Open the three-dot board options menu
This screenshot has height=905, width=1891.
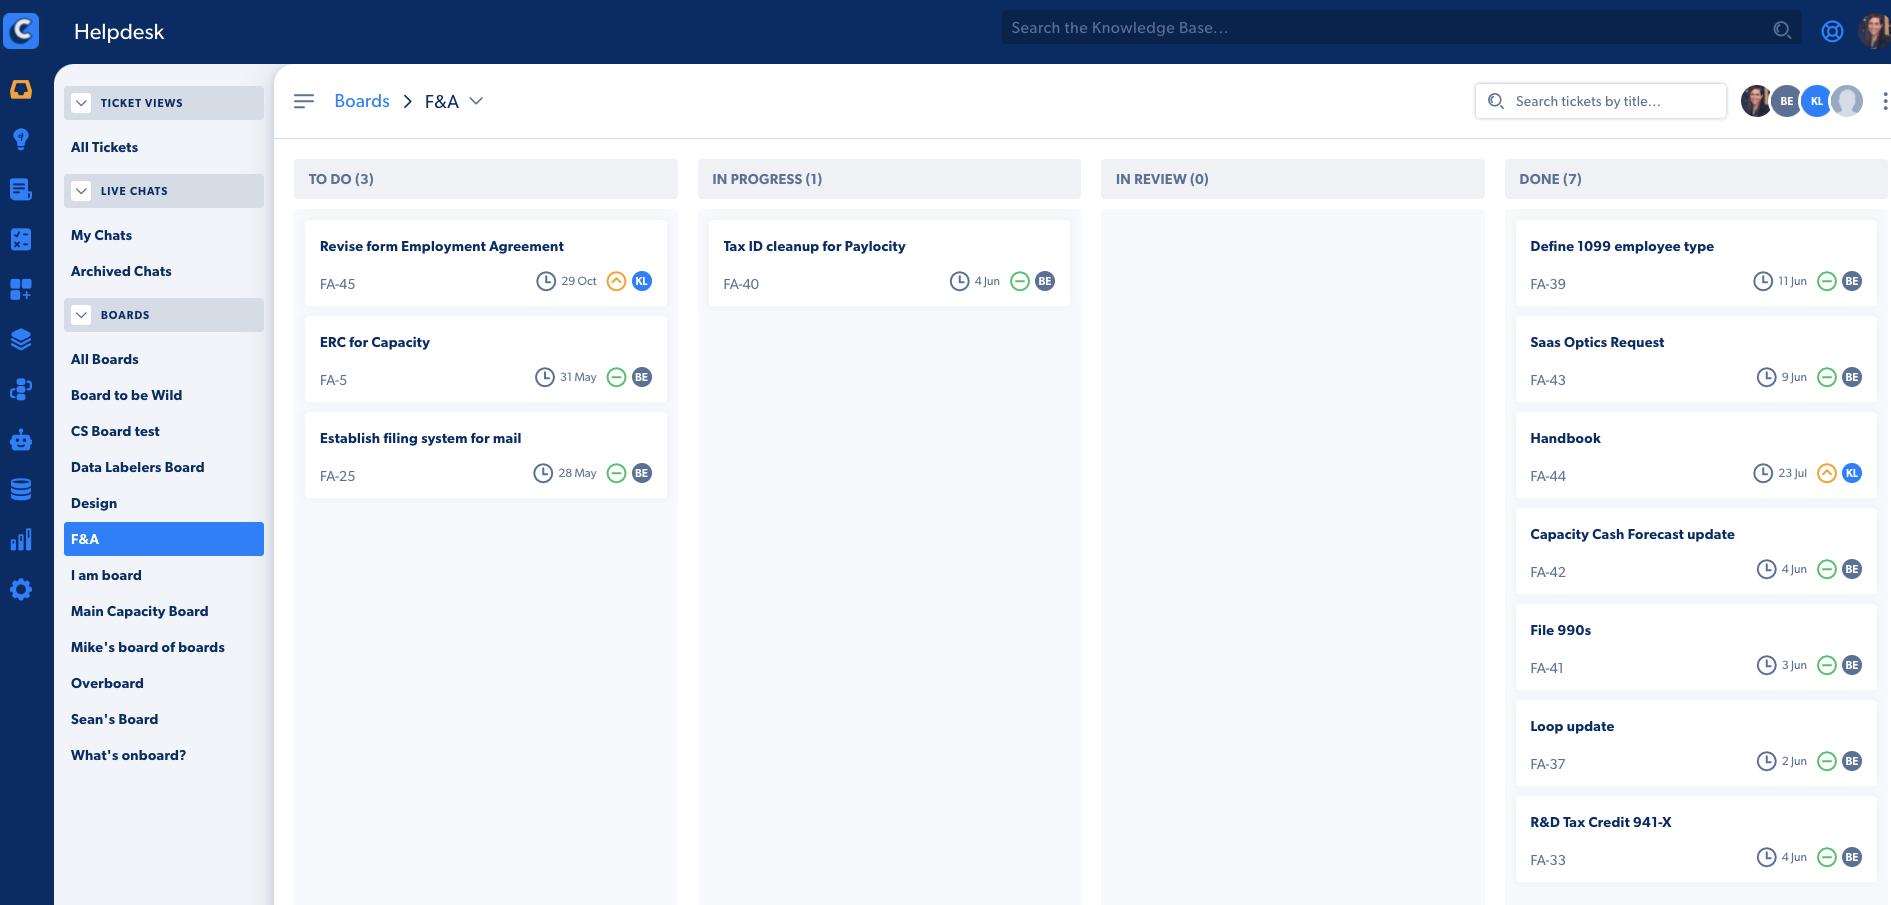pos(1884,101)
